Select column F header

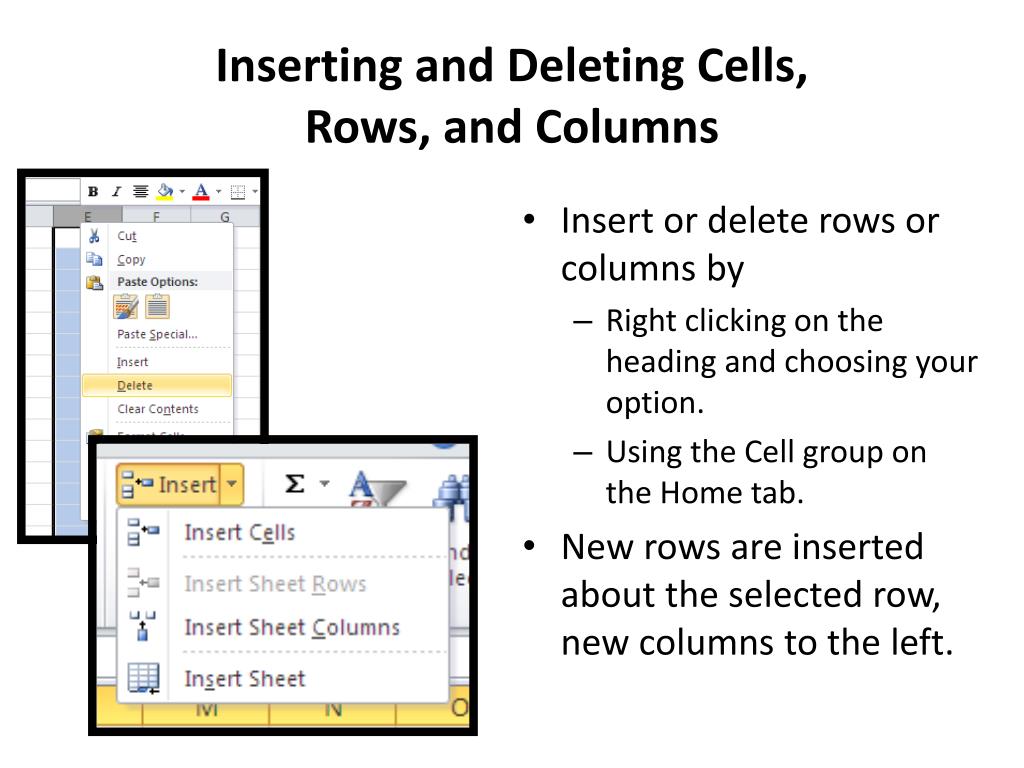click(156, 216)
